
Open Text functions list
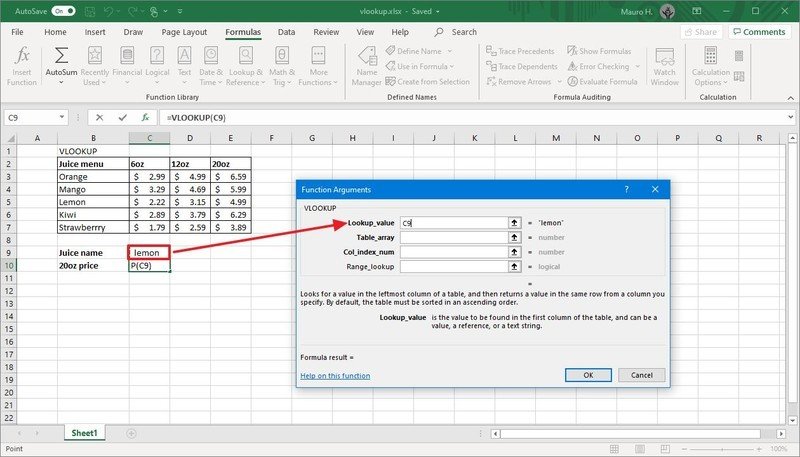click(x=184, y=66)
